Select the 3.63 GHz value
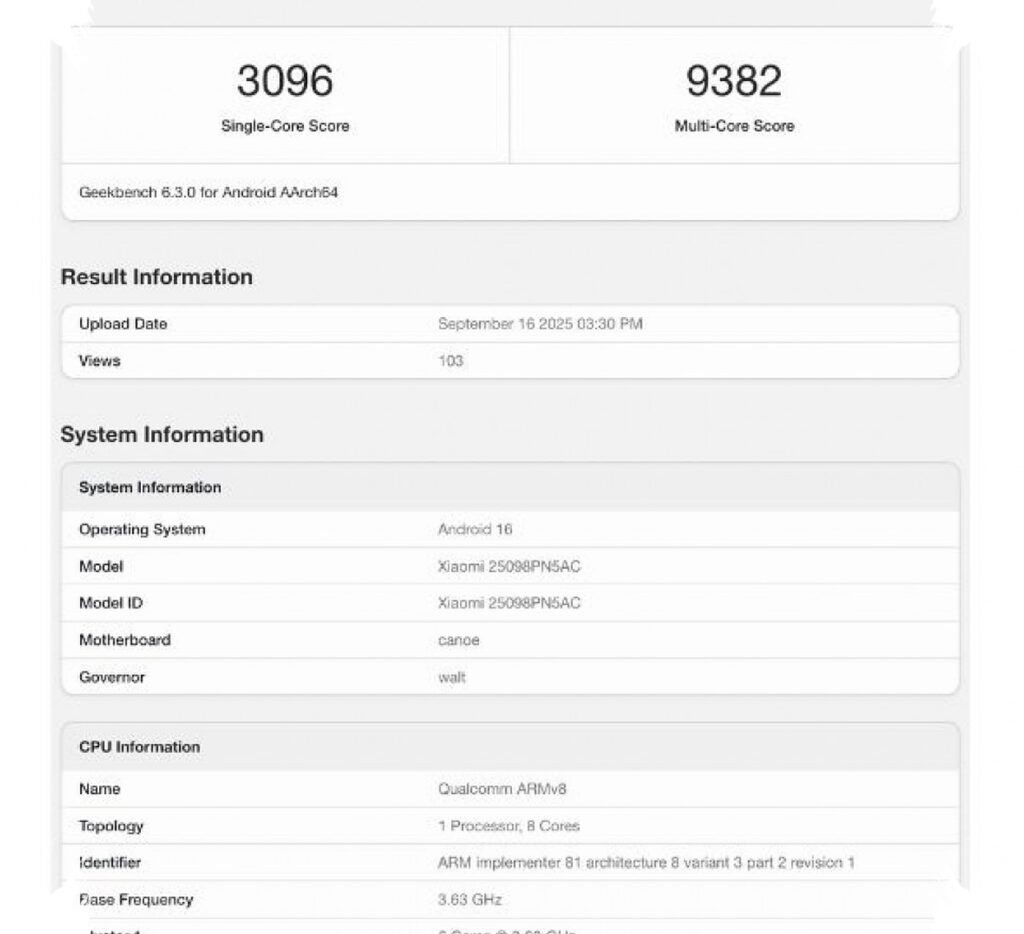The image size is (1024, 934). [x=470, y=900]
